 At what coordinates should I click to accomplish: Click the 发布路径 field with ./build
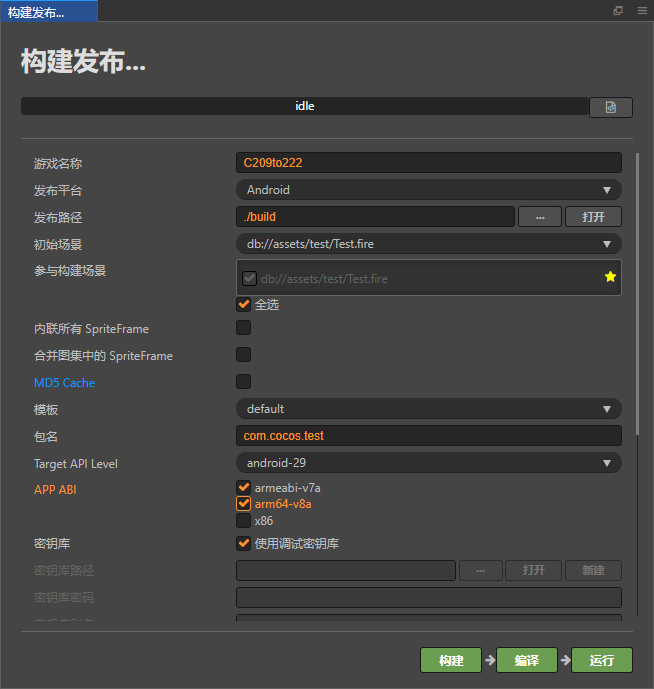tap(375, 217)
